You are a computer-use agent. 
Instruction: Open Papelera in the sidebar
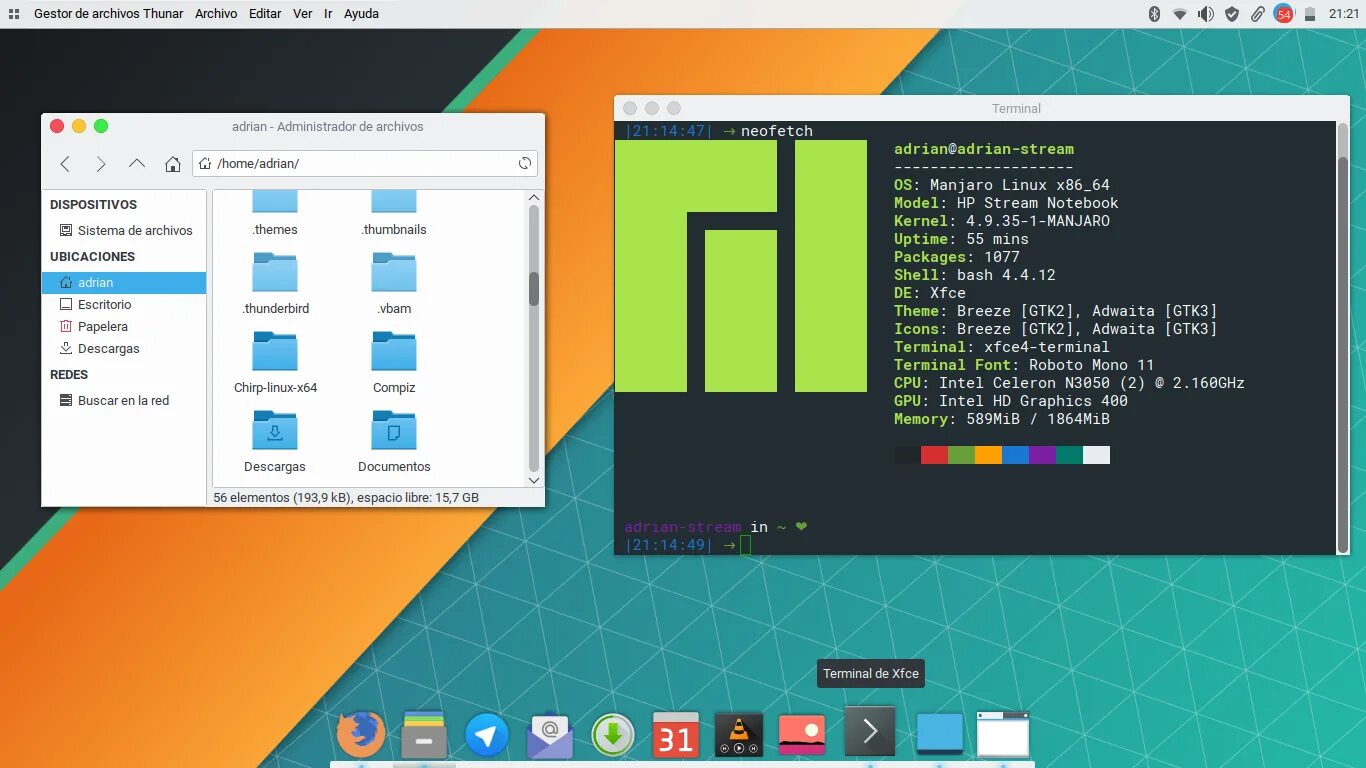124,327
